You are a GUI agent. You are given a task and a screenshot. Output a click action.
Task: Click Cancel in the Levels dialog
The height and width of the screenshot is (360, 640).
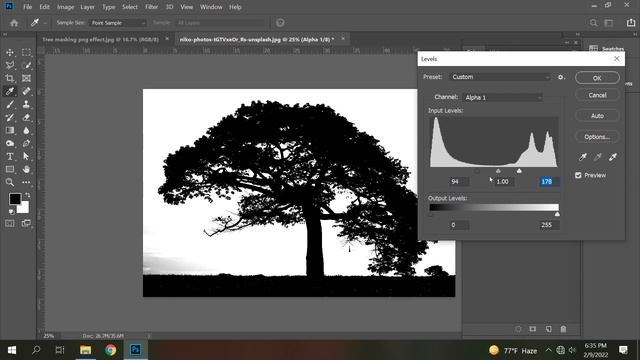(x=597, y=95)
